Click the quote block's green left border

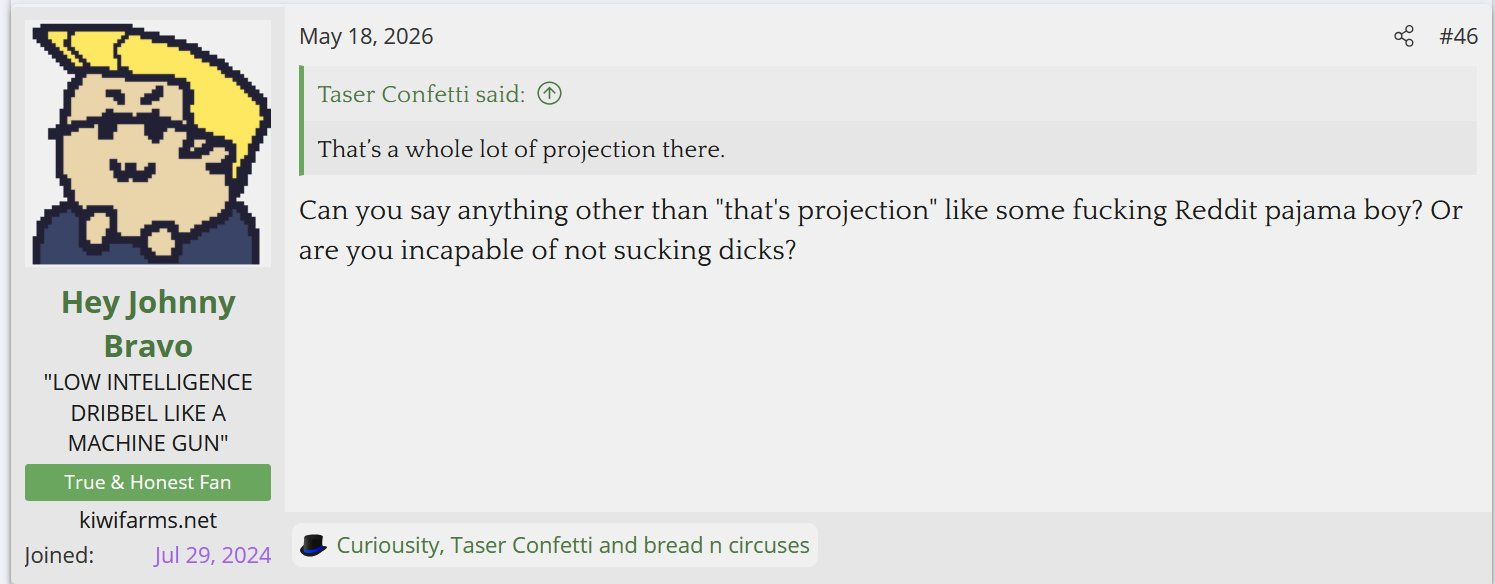(x=301, y=121)
